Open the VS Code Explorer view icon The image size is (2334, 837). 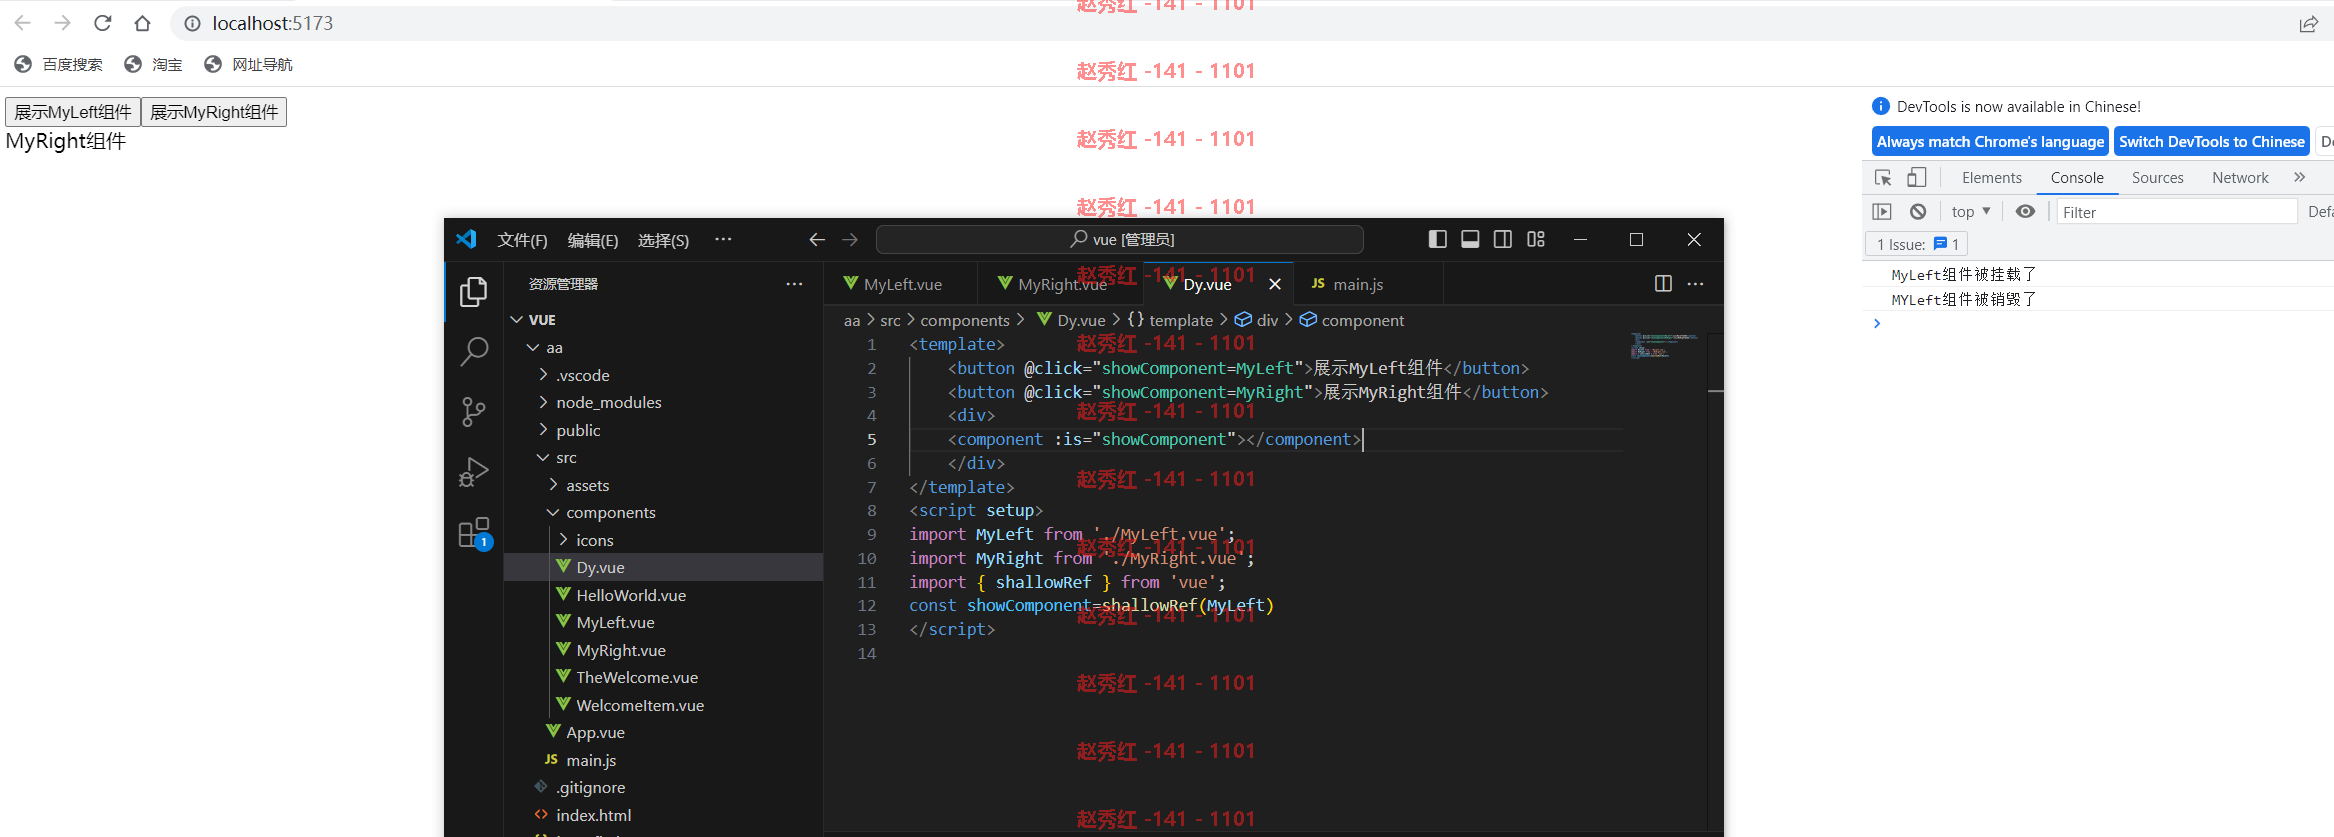pyautogui.click(x=473, y=292)
